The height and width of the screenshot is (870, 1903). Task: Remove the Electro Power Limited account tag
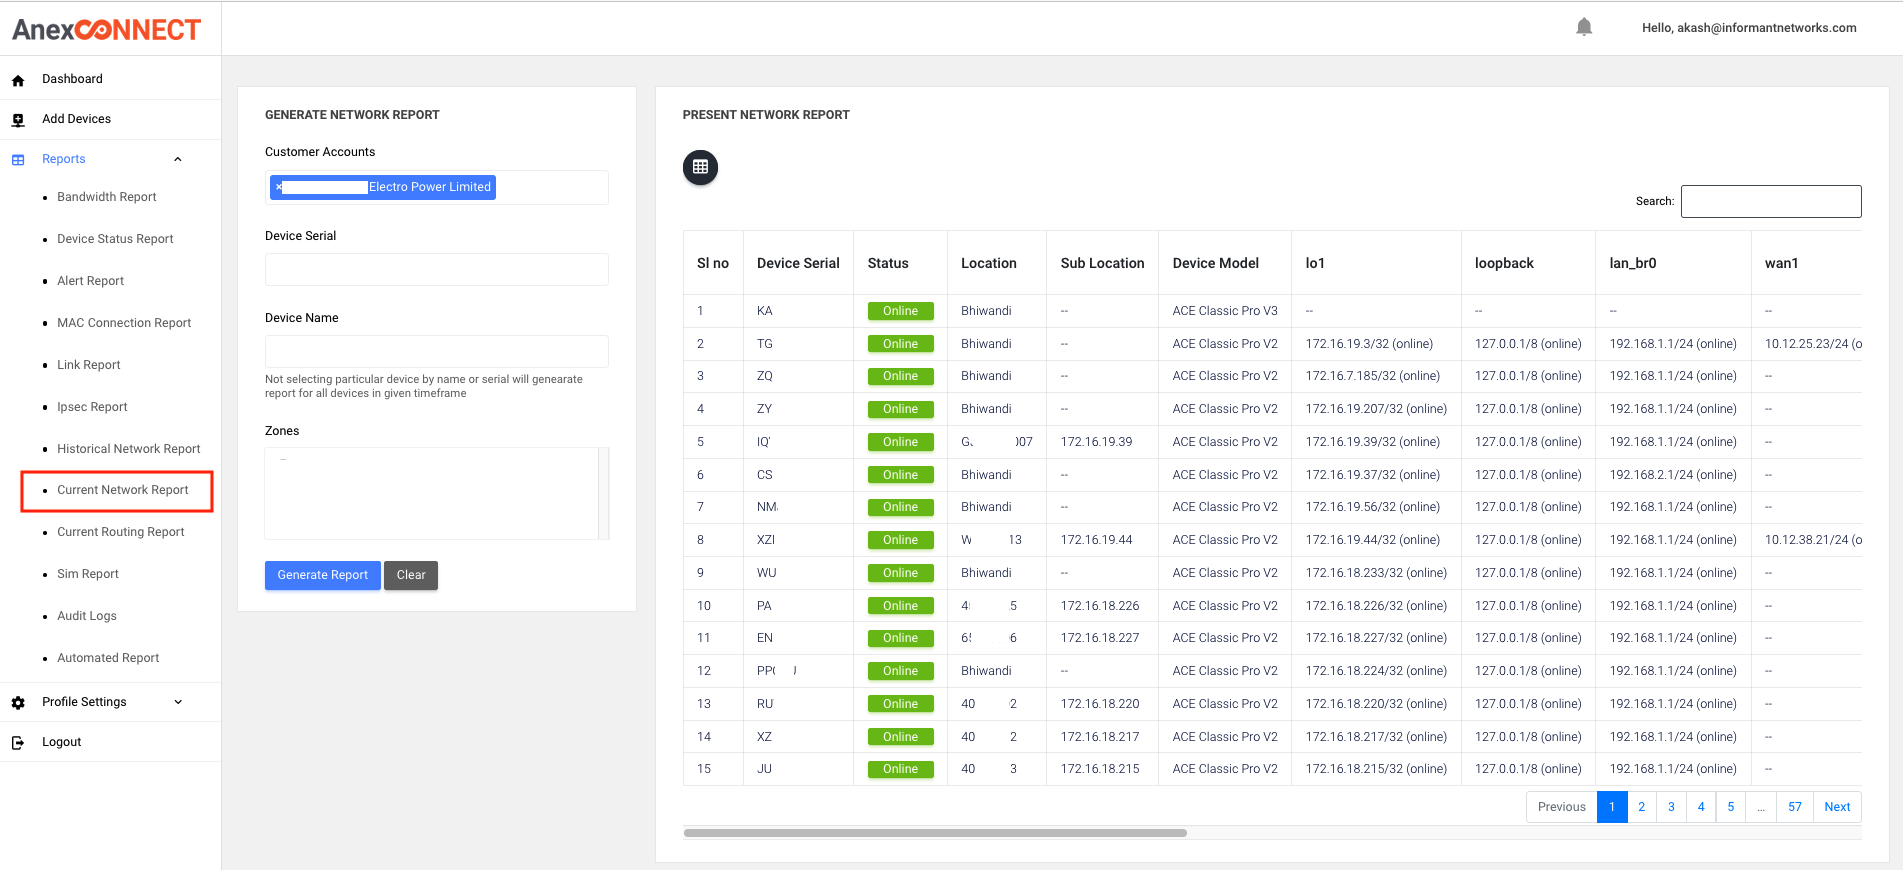pyautogui.click(x=279, y=187)
